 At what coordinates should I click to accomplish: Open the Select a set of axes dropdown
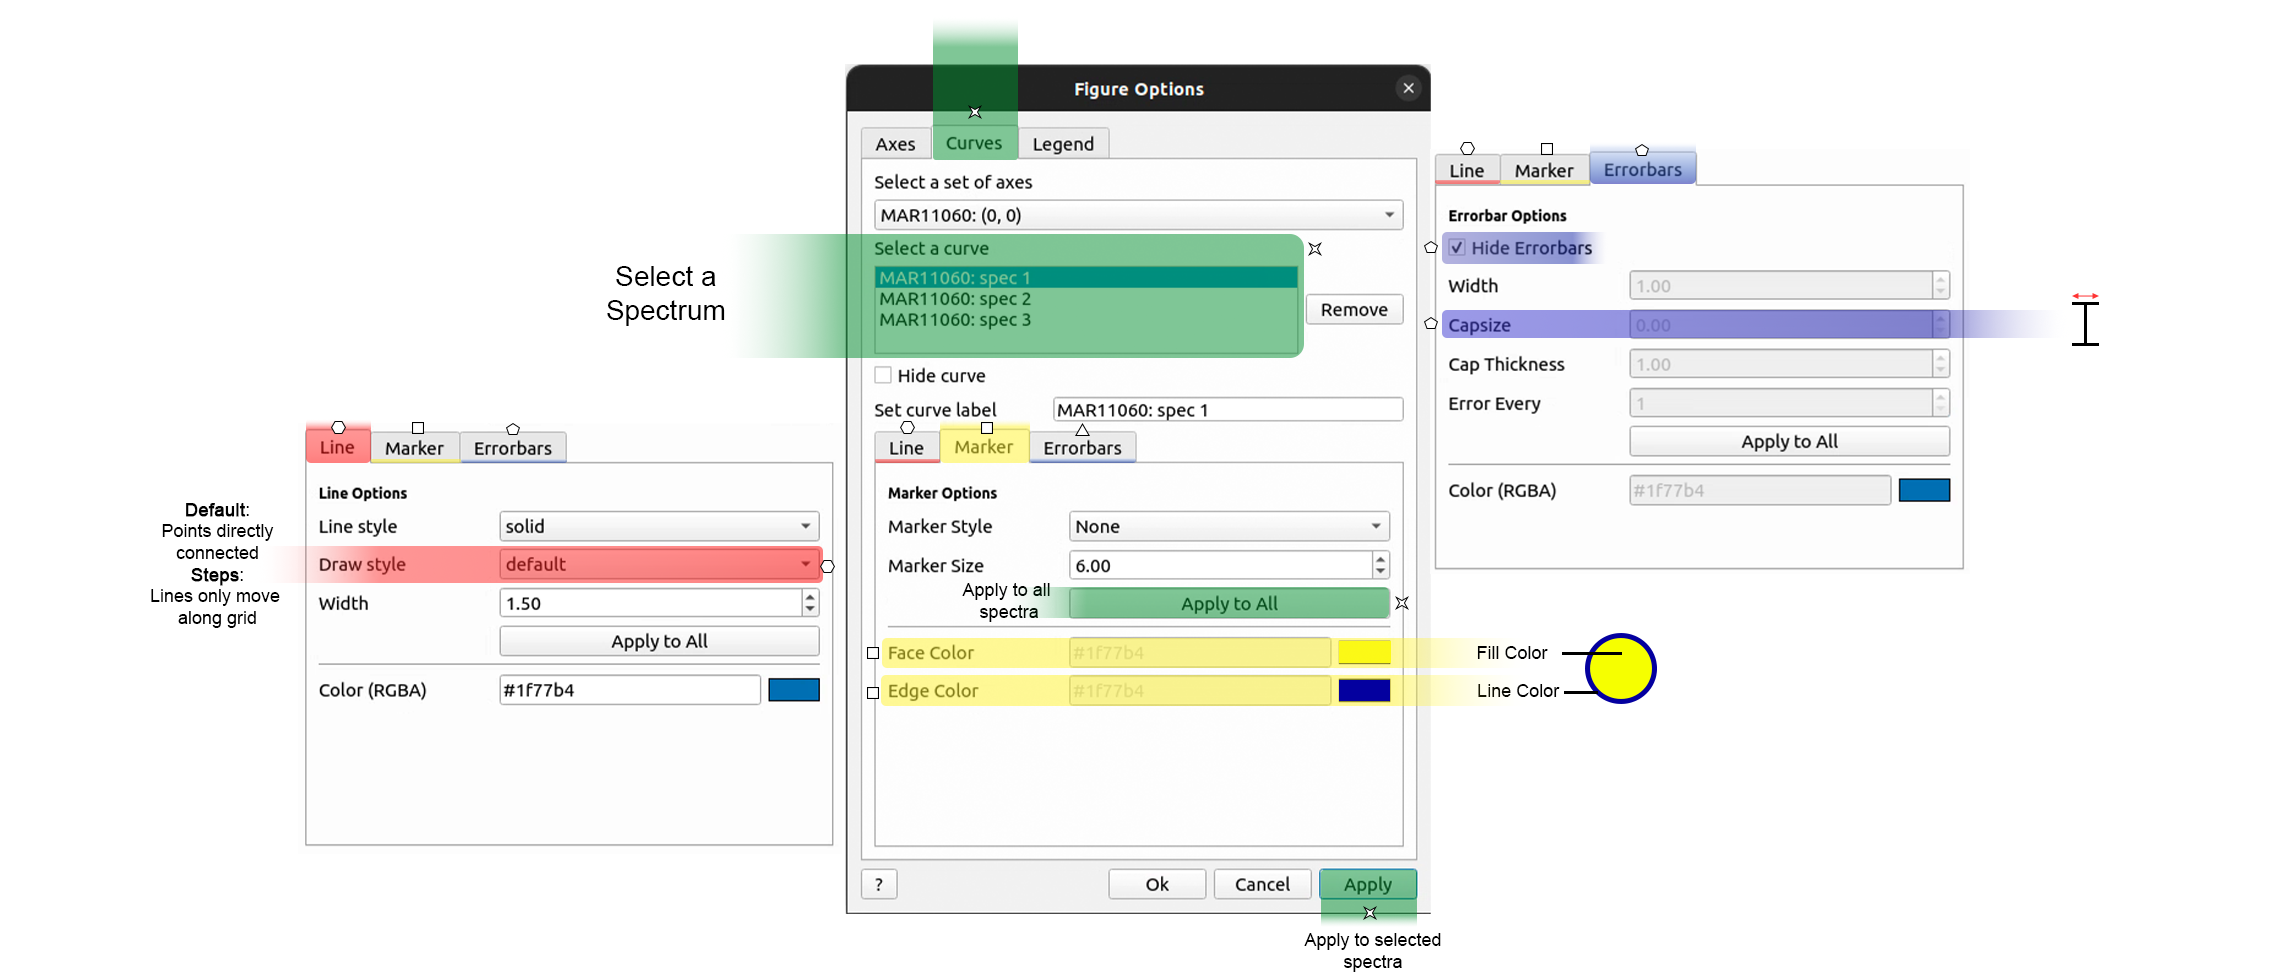pyautogui.click(x=1138, y=215)
